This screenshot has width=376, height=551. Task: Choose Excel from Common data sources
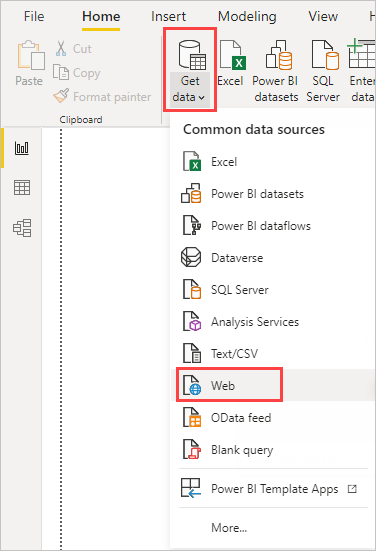click(272, 162)
